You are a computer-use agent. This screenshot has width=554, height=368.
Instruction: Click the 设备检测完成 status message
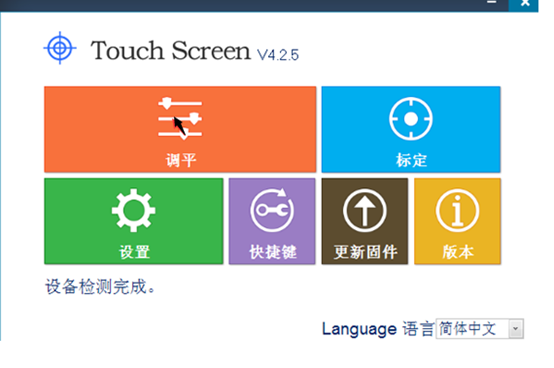click(x=100, y=286)
